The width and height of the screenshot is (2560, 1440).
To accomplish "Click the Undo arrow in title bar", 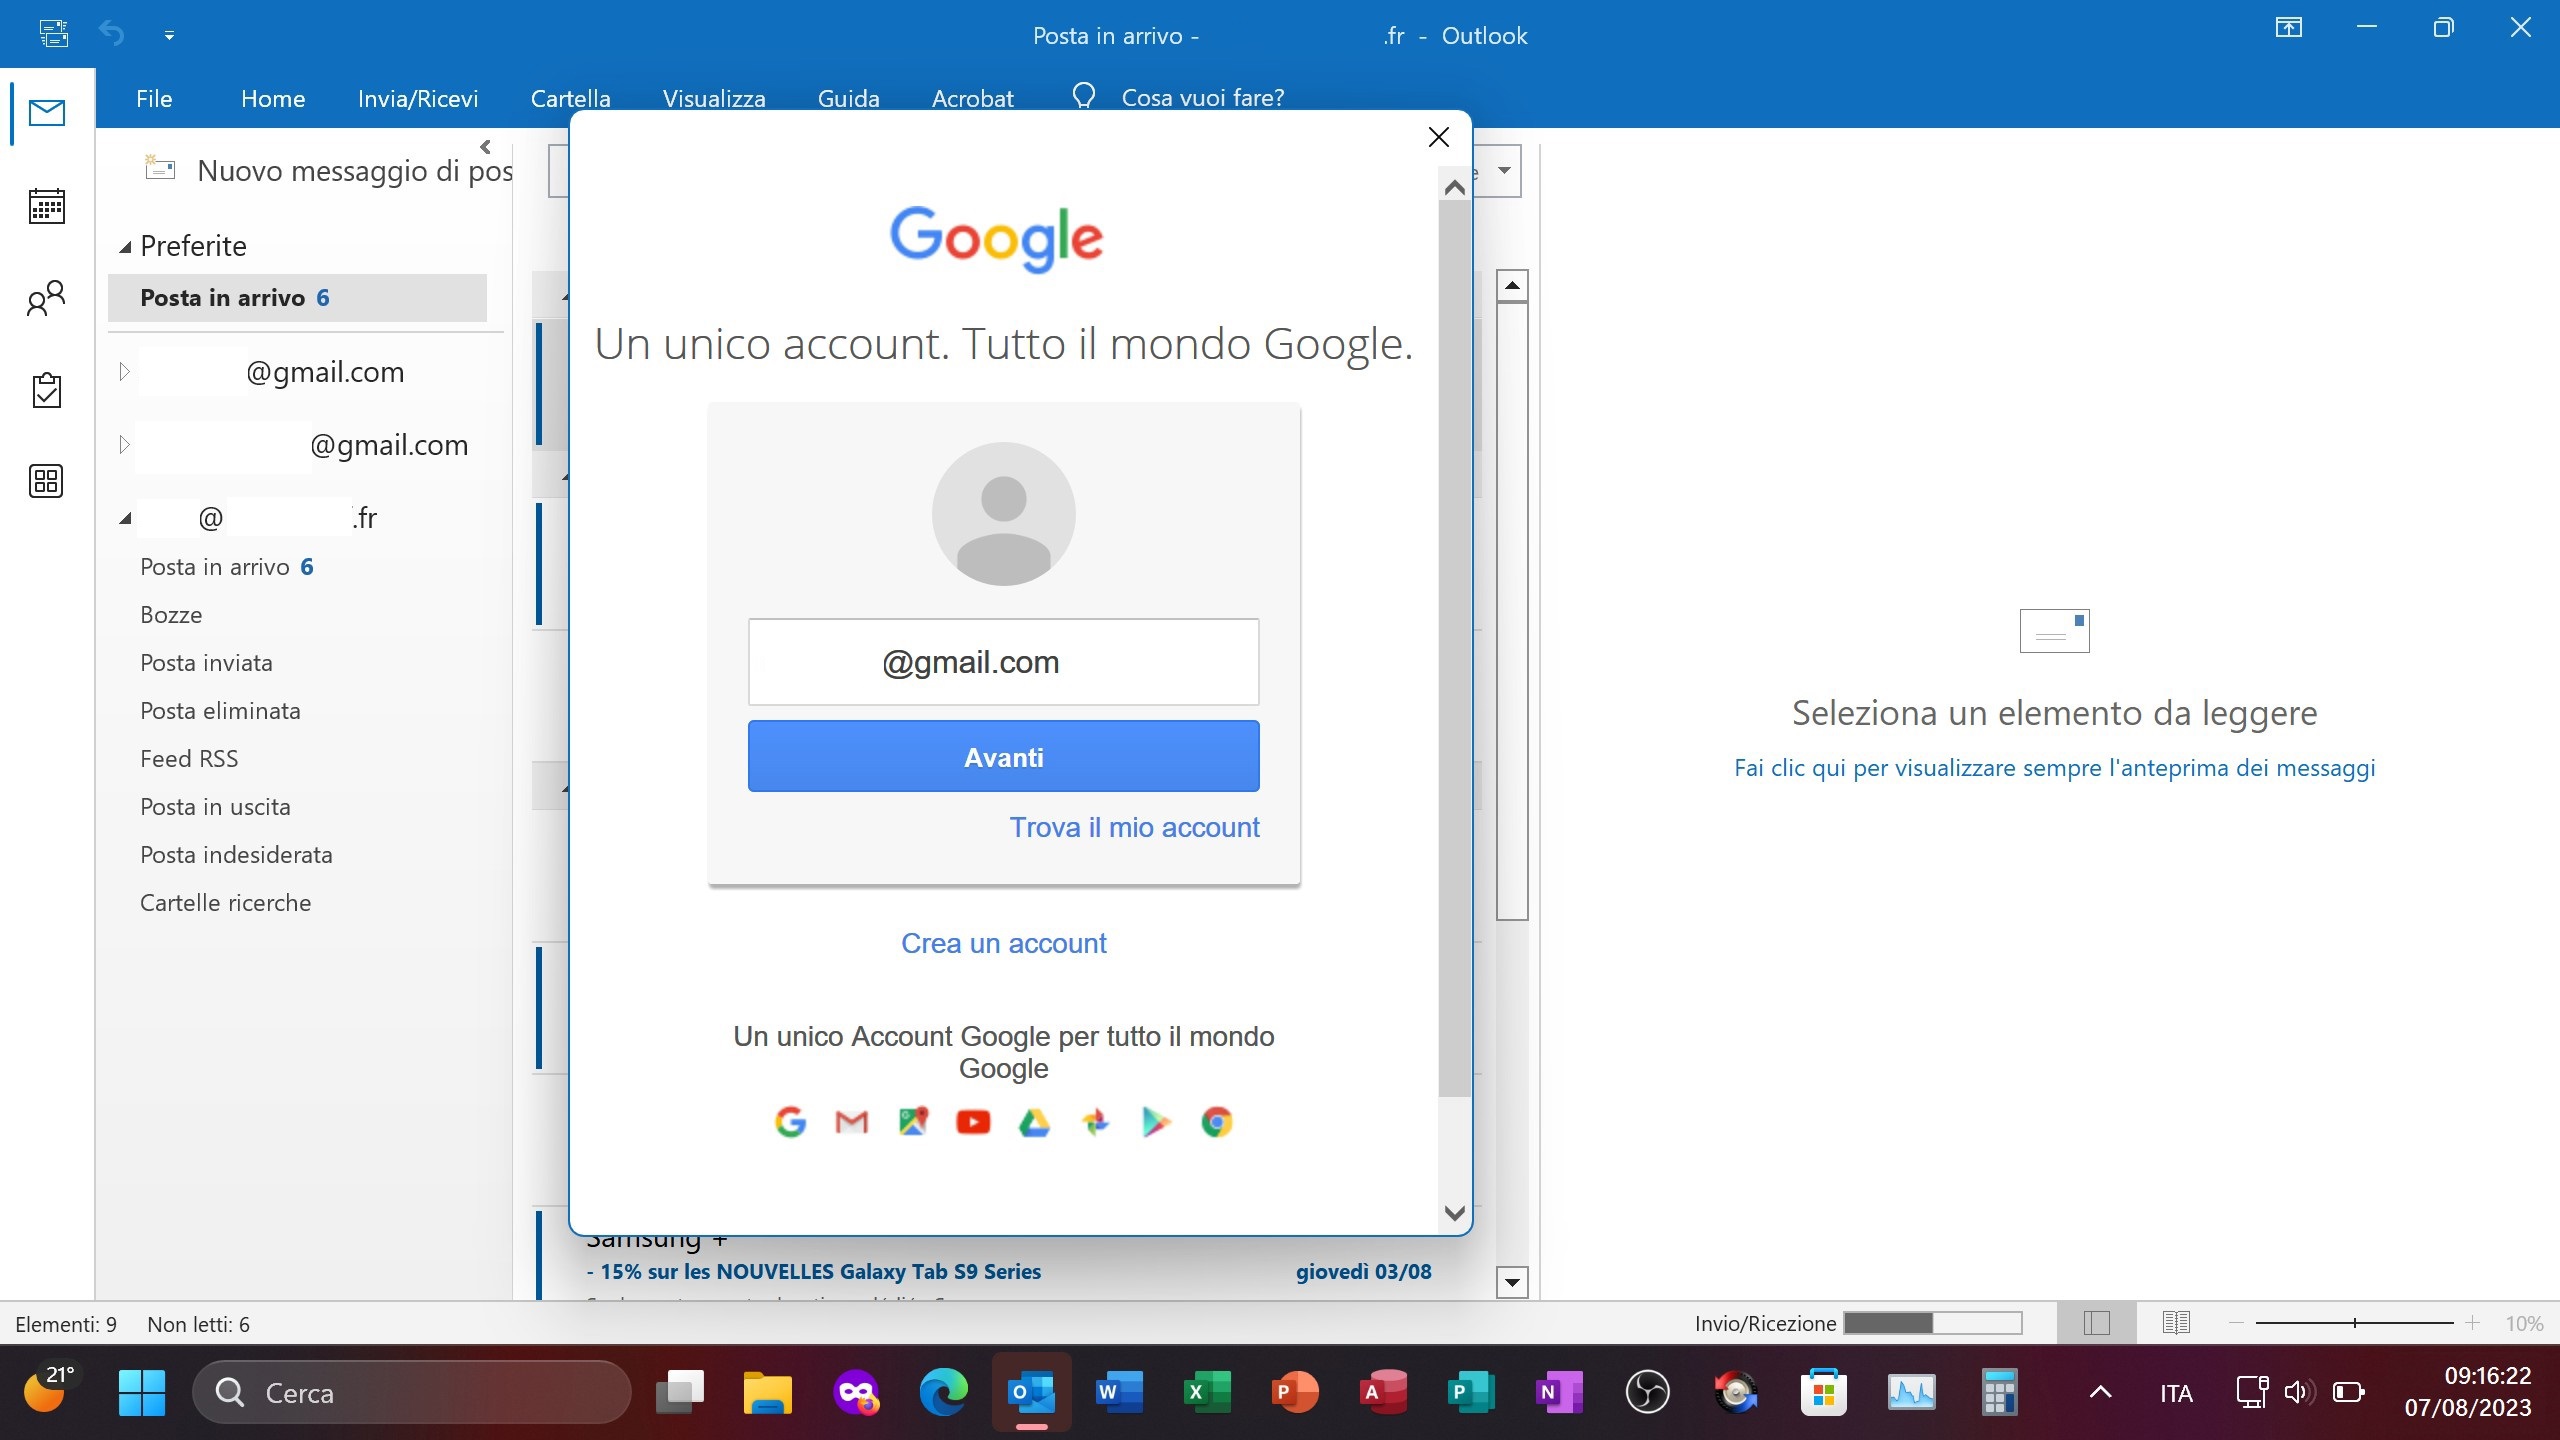I will point(111,34).
